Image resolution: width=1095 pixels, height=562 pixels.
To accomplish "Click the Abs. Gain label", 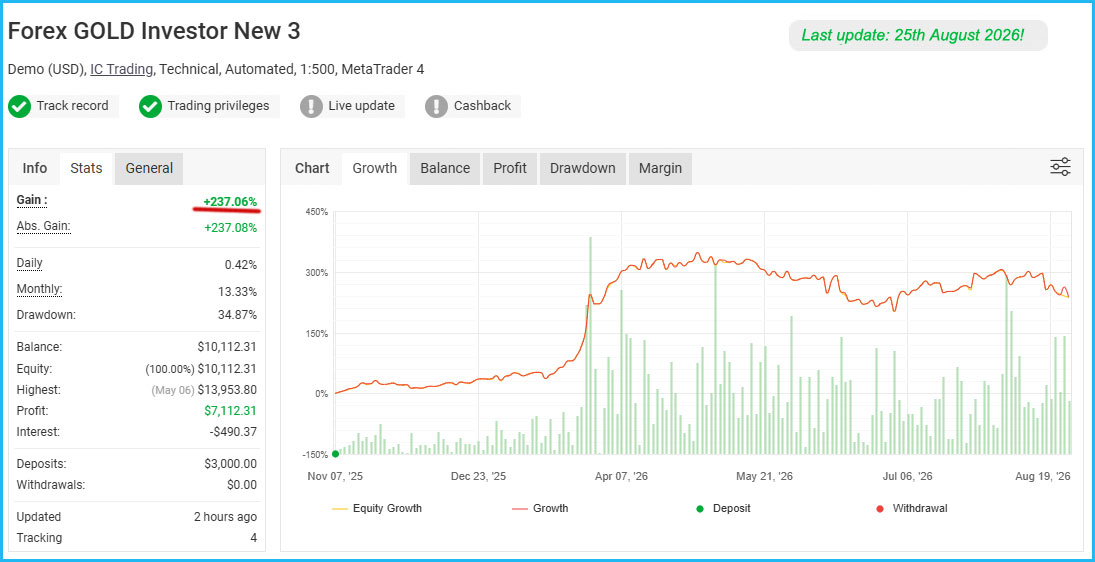I will (x=43, y=226).
